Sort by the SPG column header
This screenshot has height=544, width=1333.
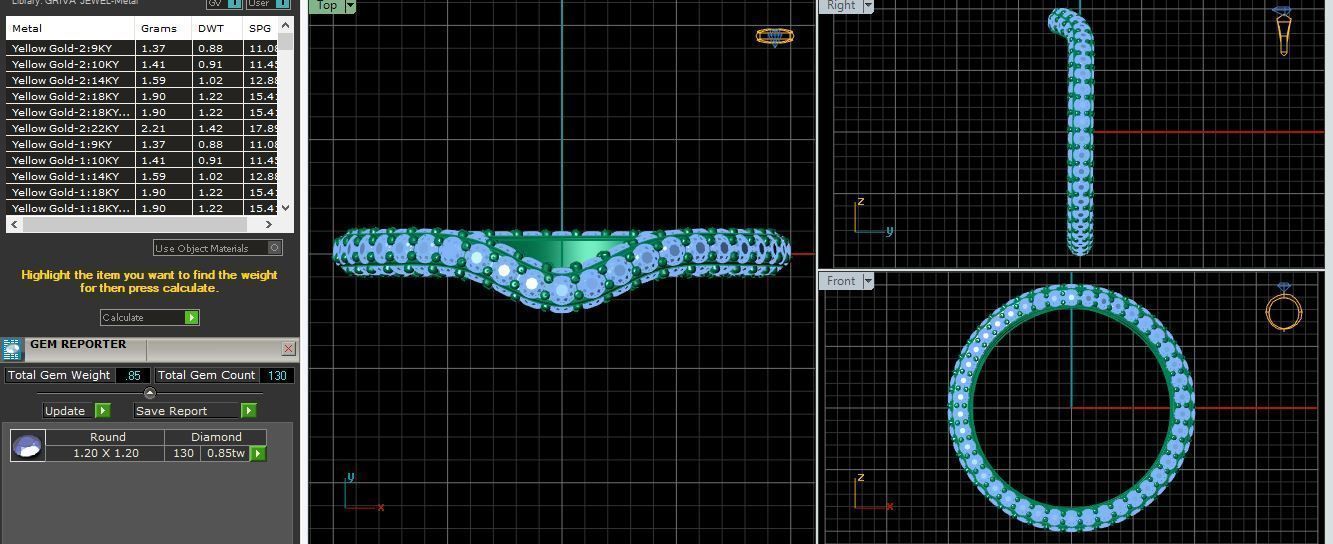(x=261, y=28)
